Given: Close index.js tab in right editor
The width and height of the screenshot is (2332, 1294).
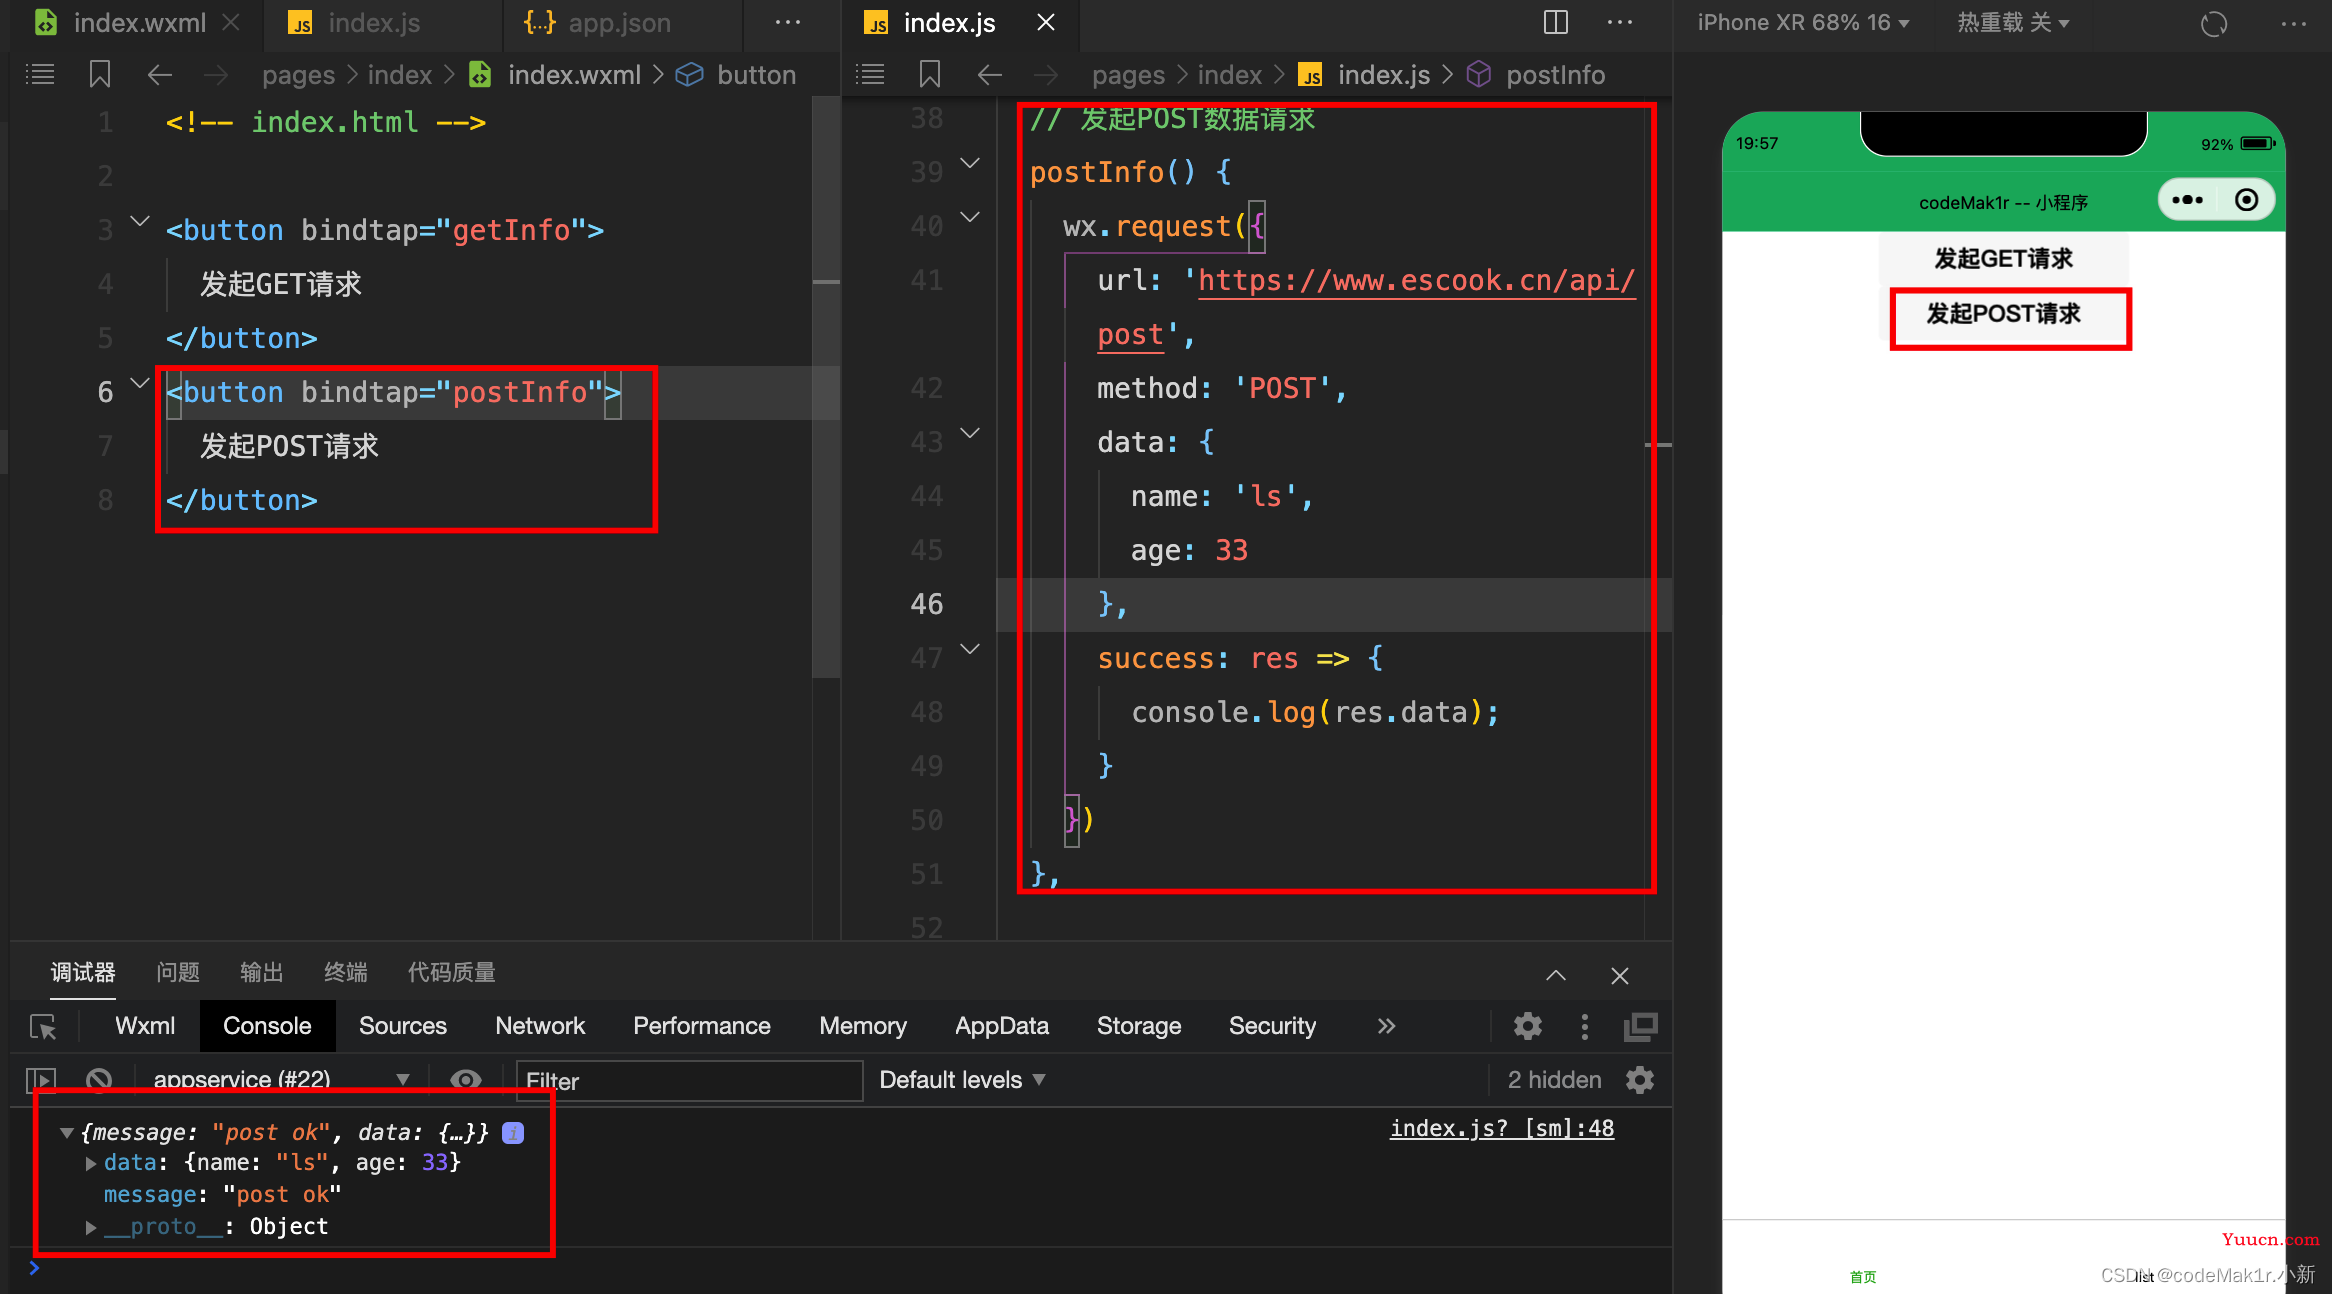Looking at the screenshot, I should tap(1046, 22).
